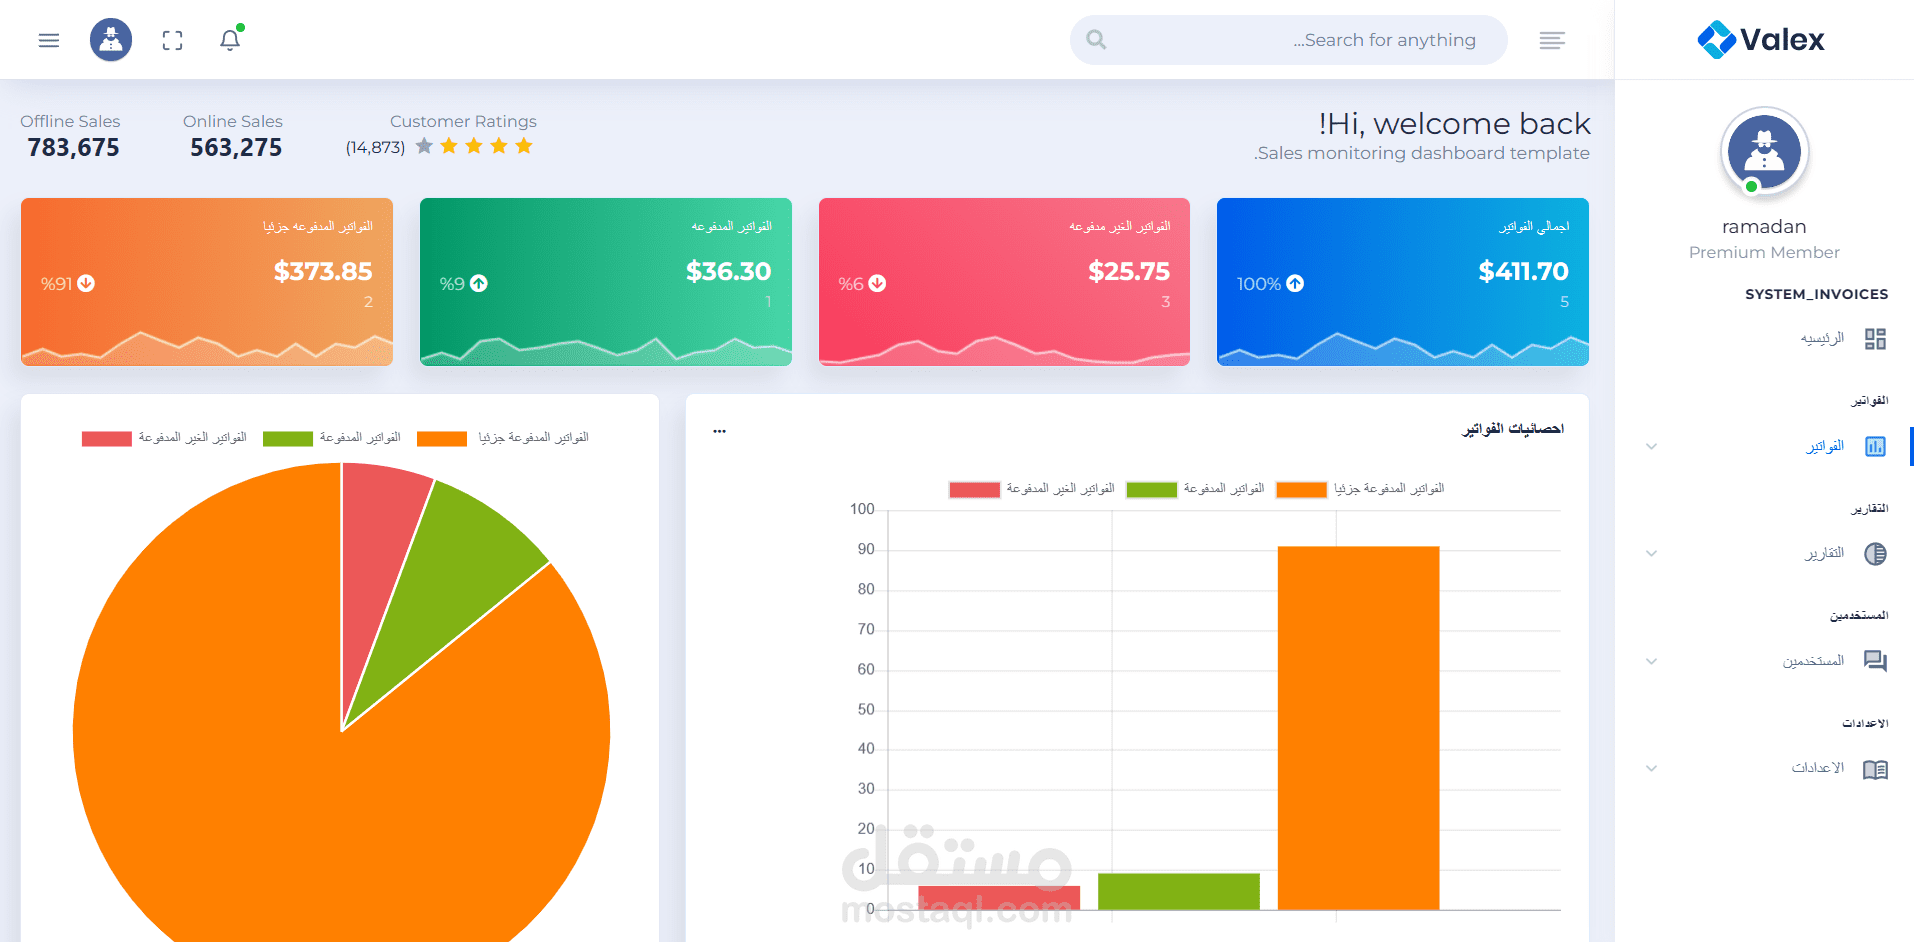
Task: Expand المستخدمين sidebar chevron
Action: tap(1652, 661)
